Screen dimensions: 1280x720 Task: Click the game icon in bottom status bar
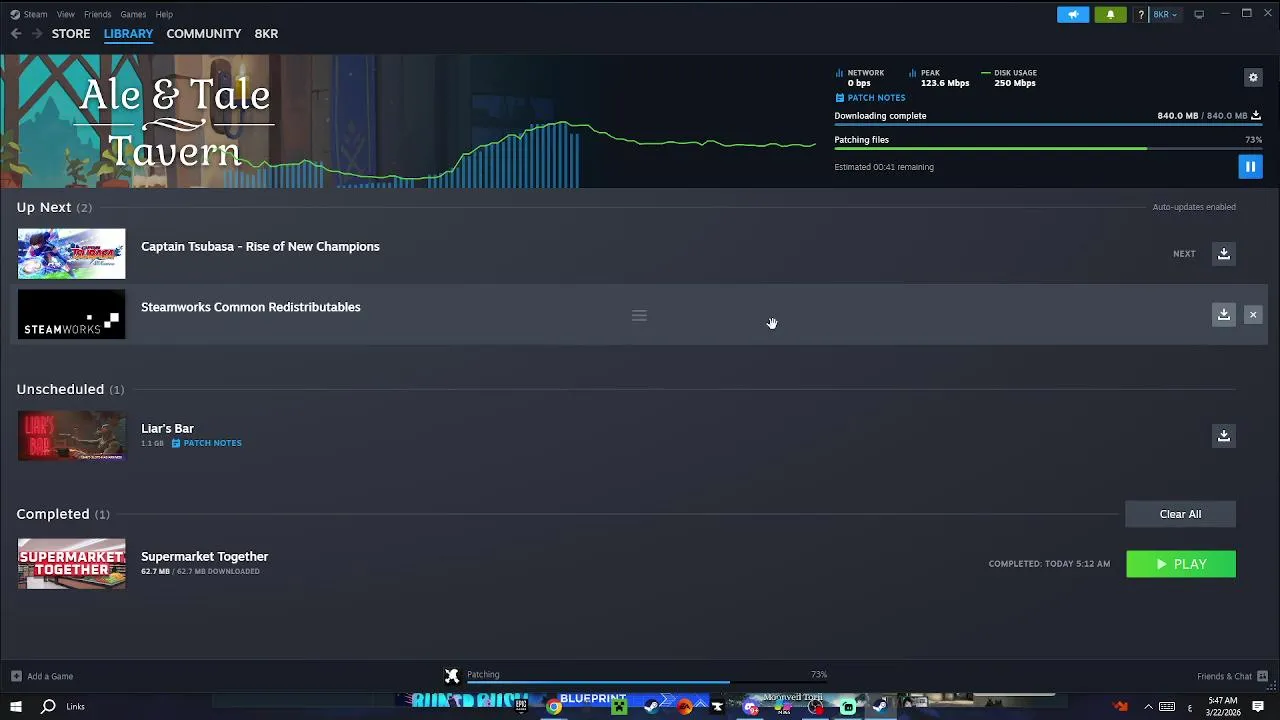452,676
